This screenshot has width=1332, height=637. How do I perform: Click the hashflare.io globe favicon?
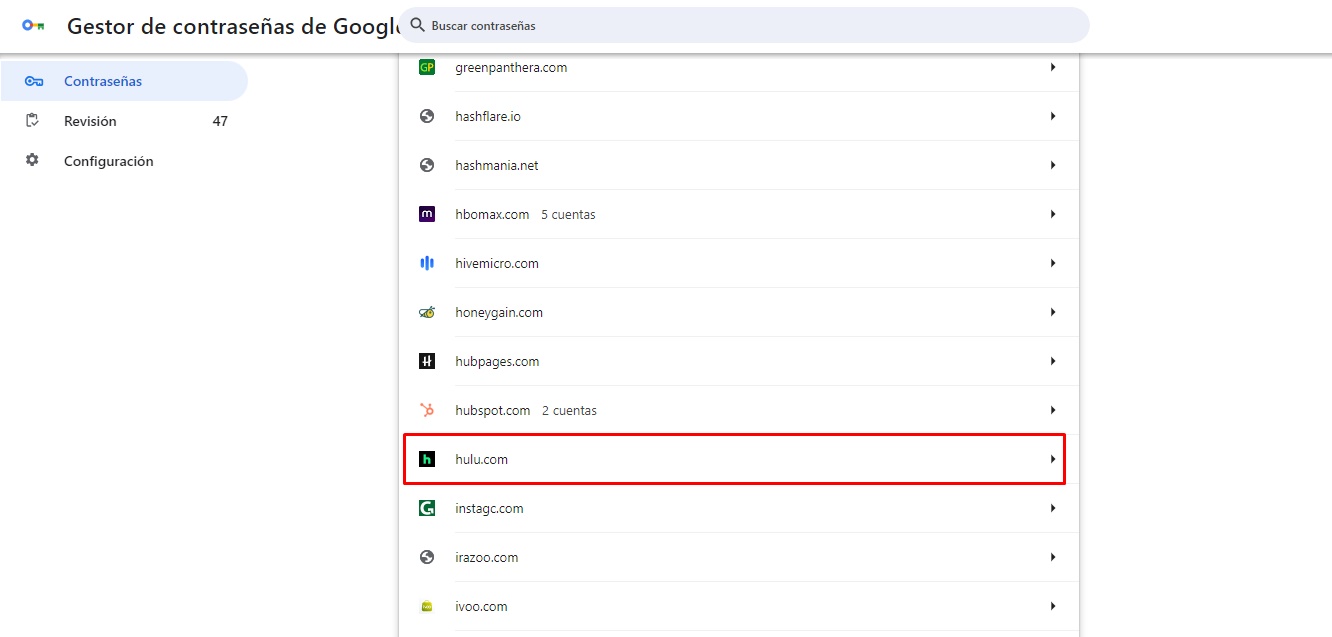[x=427, y=116]
